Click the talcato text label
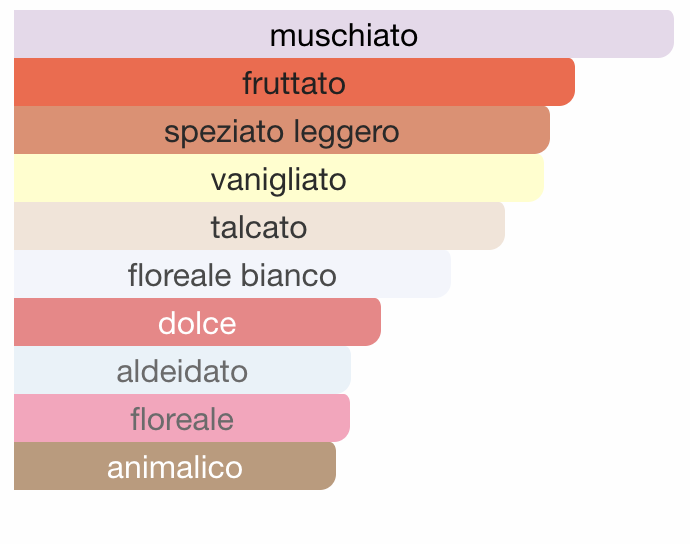The height and width of the screenshot is (544, 690). coord(259,227)
